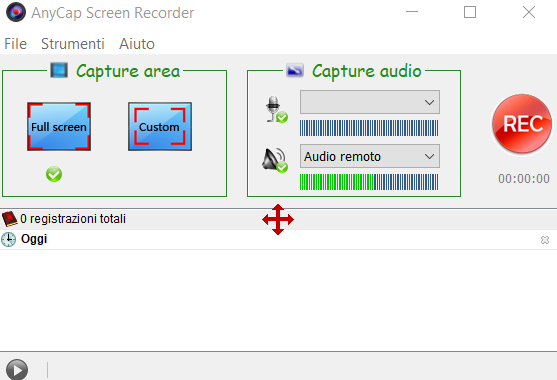Click the Capture area monitor icon
The width and height of the screenshot is (557, 380).
(x=59, y=70)
